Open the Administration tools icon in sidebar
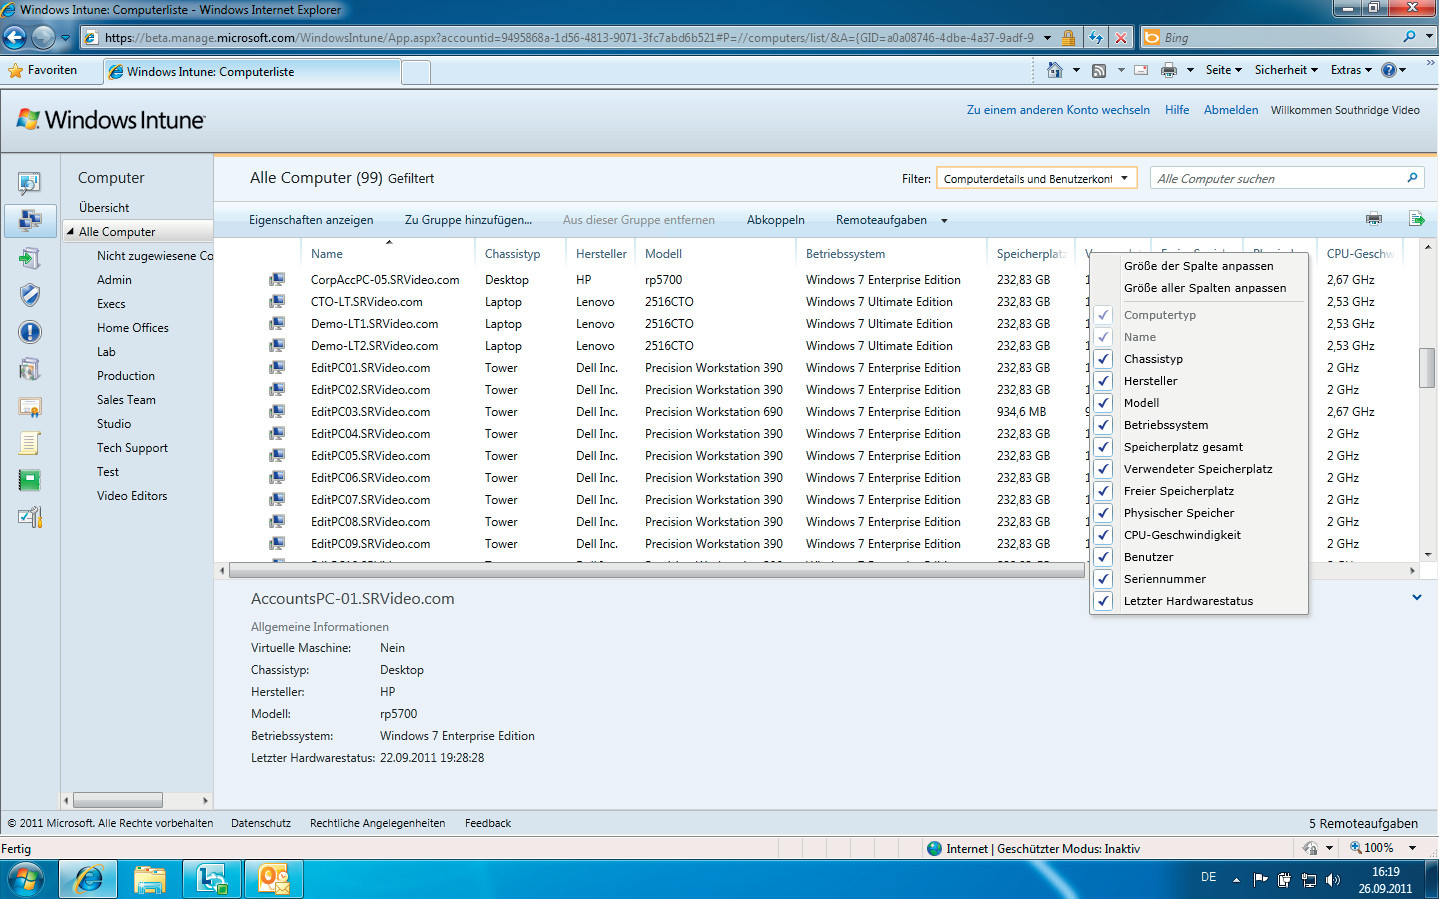 [30, 517]
